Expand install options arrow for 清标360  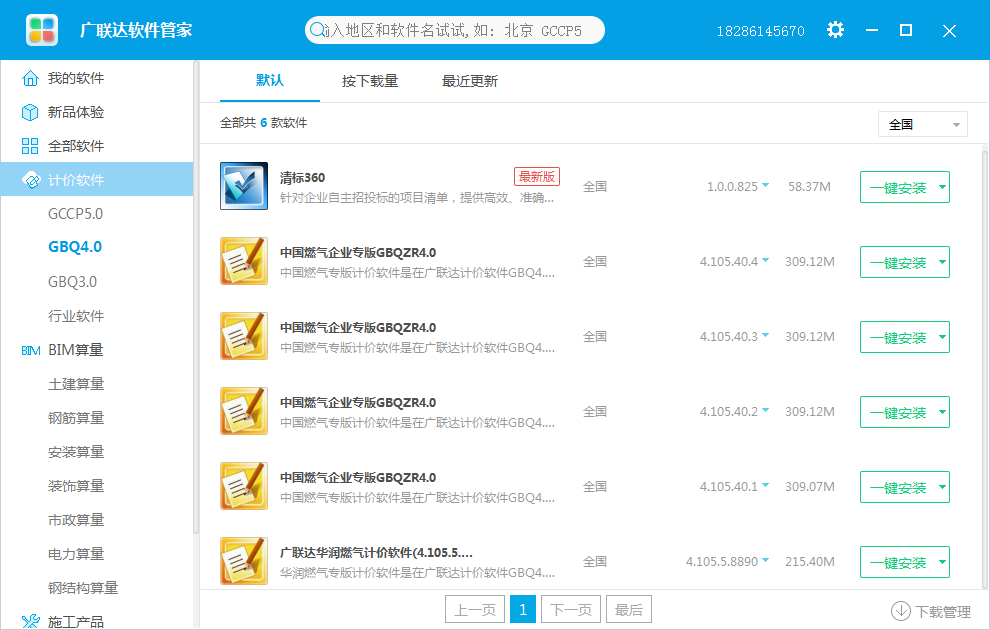pos(942,187)
